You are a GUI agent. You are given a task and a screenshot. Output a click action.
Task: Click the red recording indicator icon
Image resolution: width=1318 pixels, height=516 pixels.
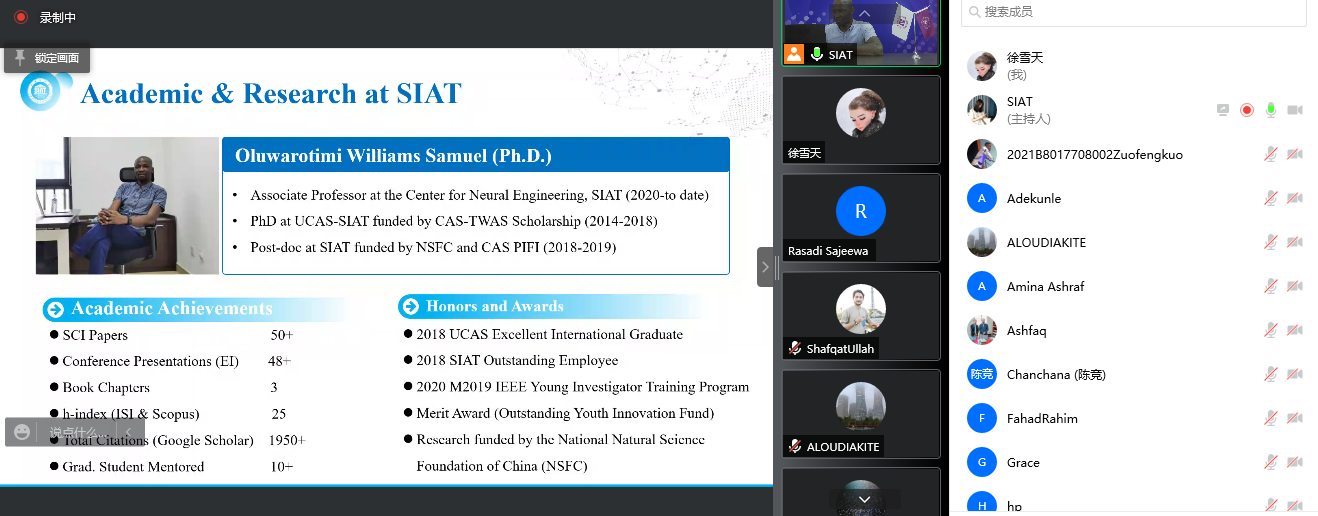point(20,17)
